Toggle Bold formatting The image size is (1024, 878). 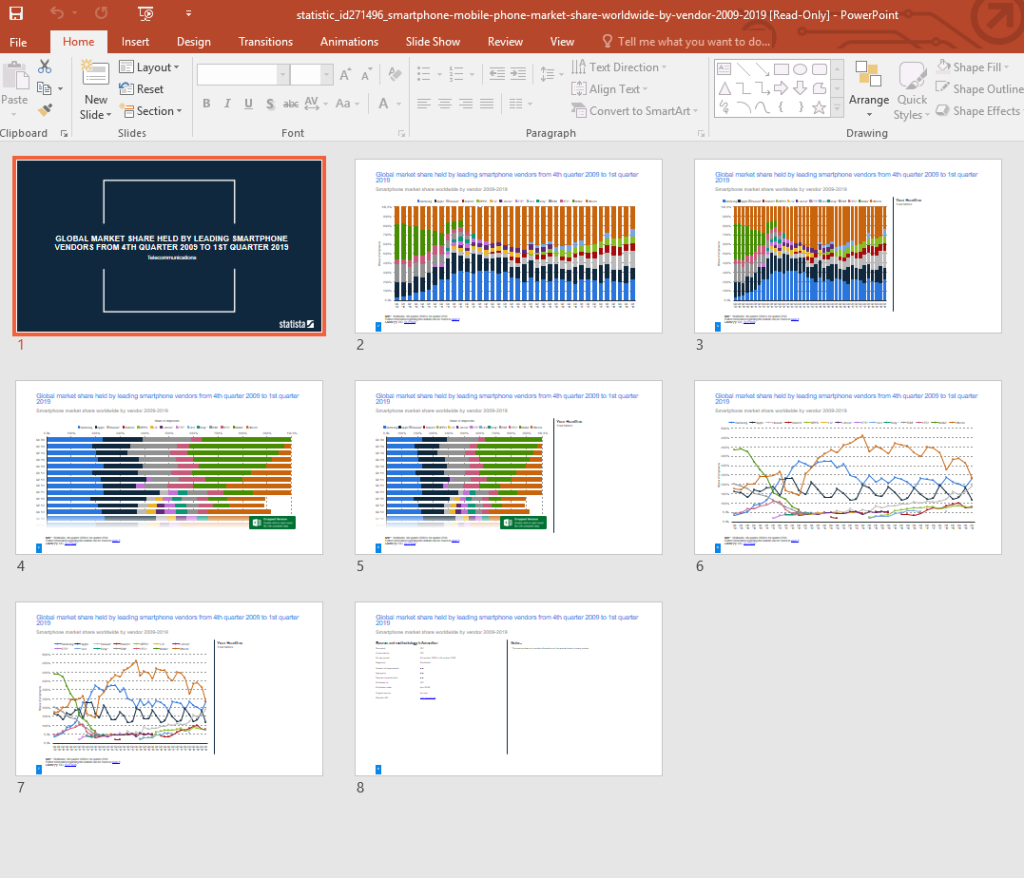tap(206, 104)
